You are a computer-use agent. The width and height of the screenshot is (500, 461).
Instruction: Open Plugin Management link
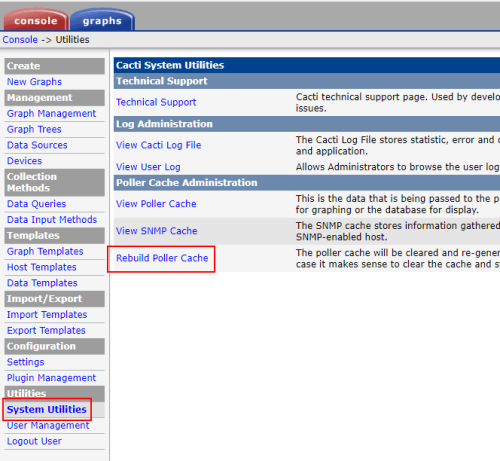[51, 378]
